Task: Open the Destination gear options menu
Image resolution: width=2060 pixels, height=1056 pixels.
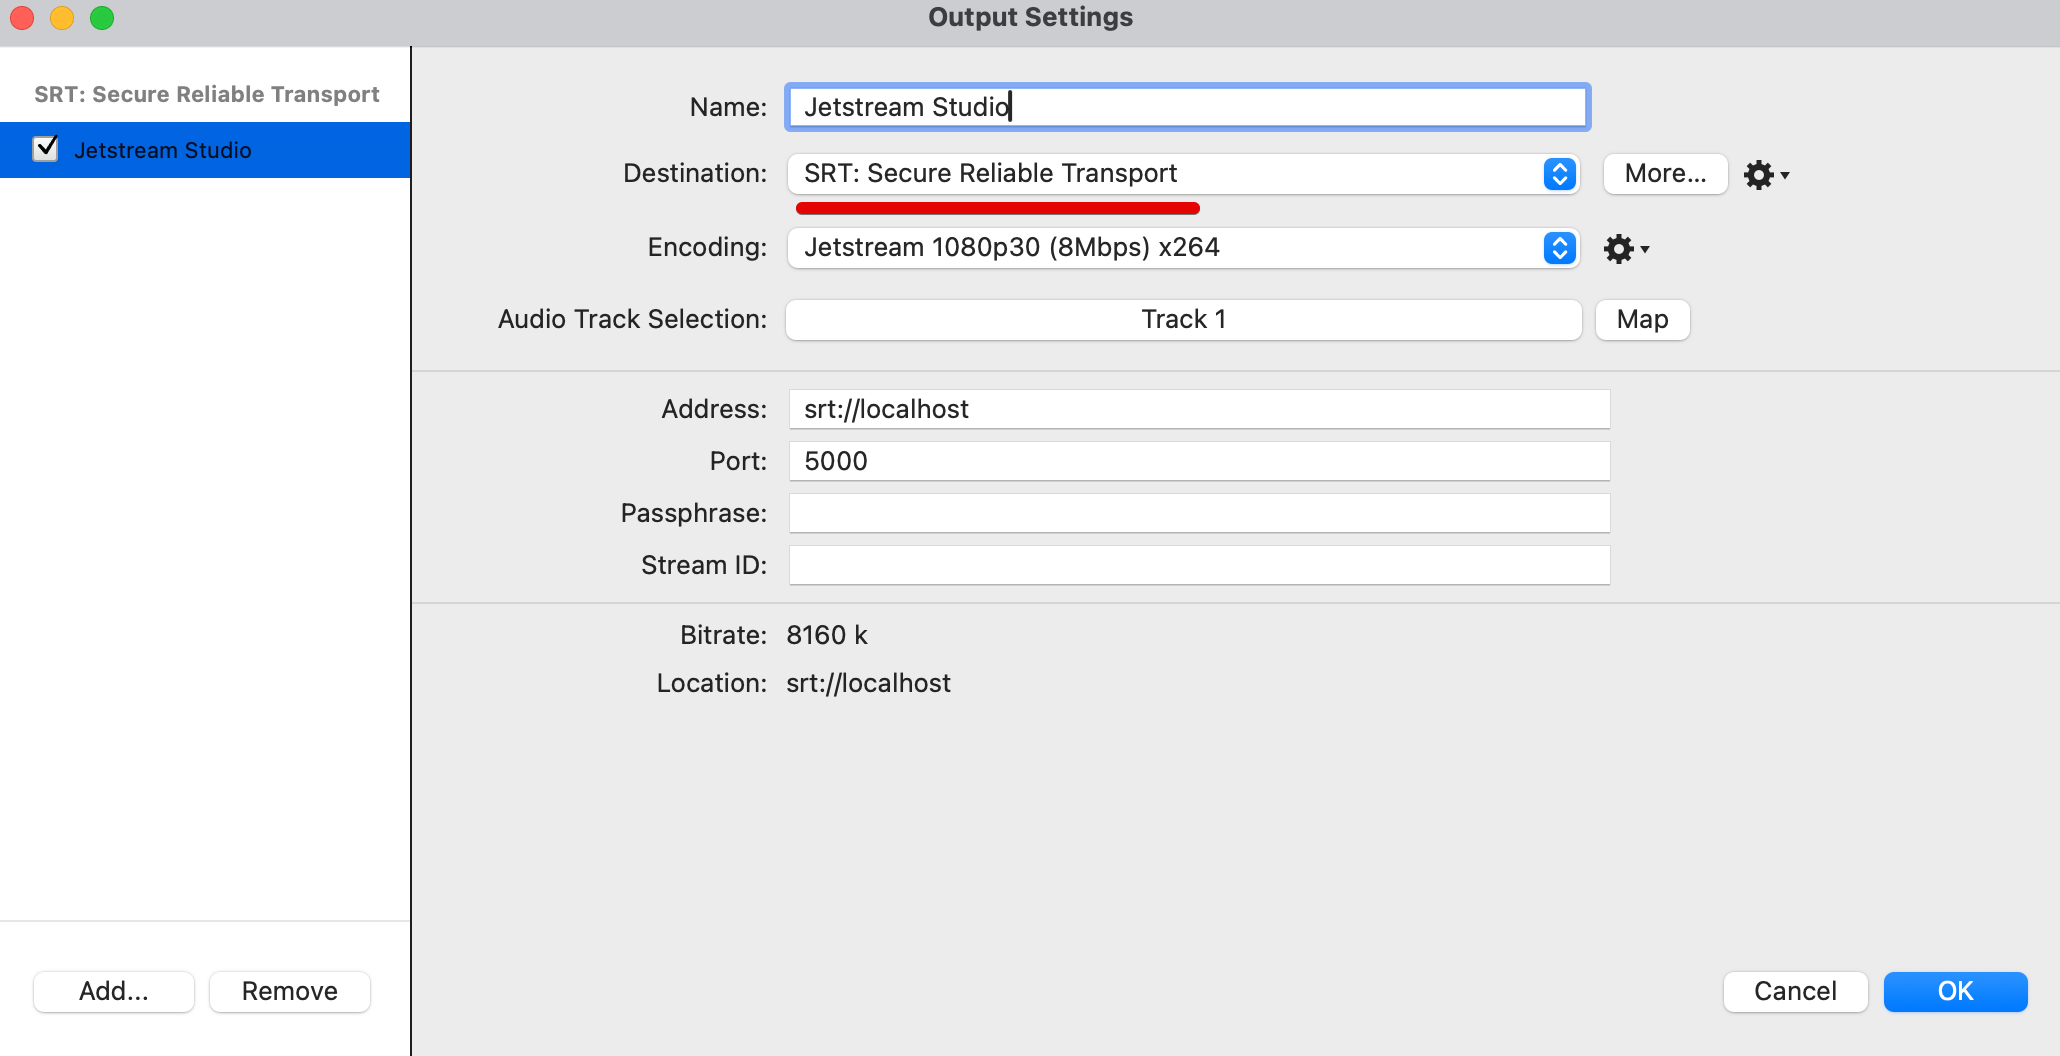Action: click(x=1766, y=175)
